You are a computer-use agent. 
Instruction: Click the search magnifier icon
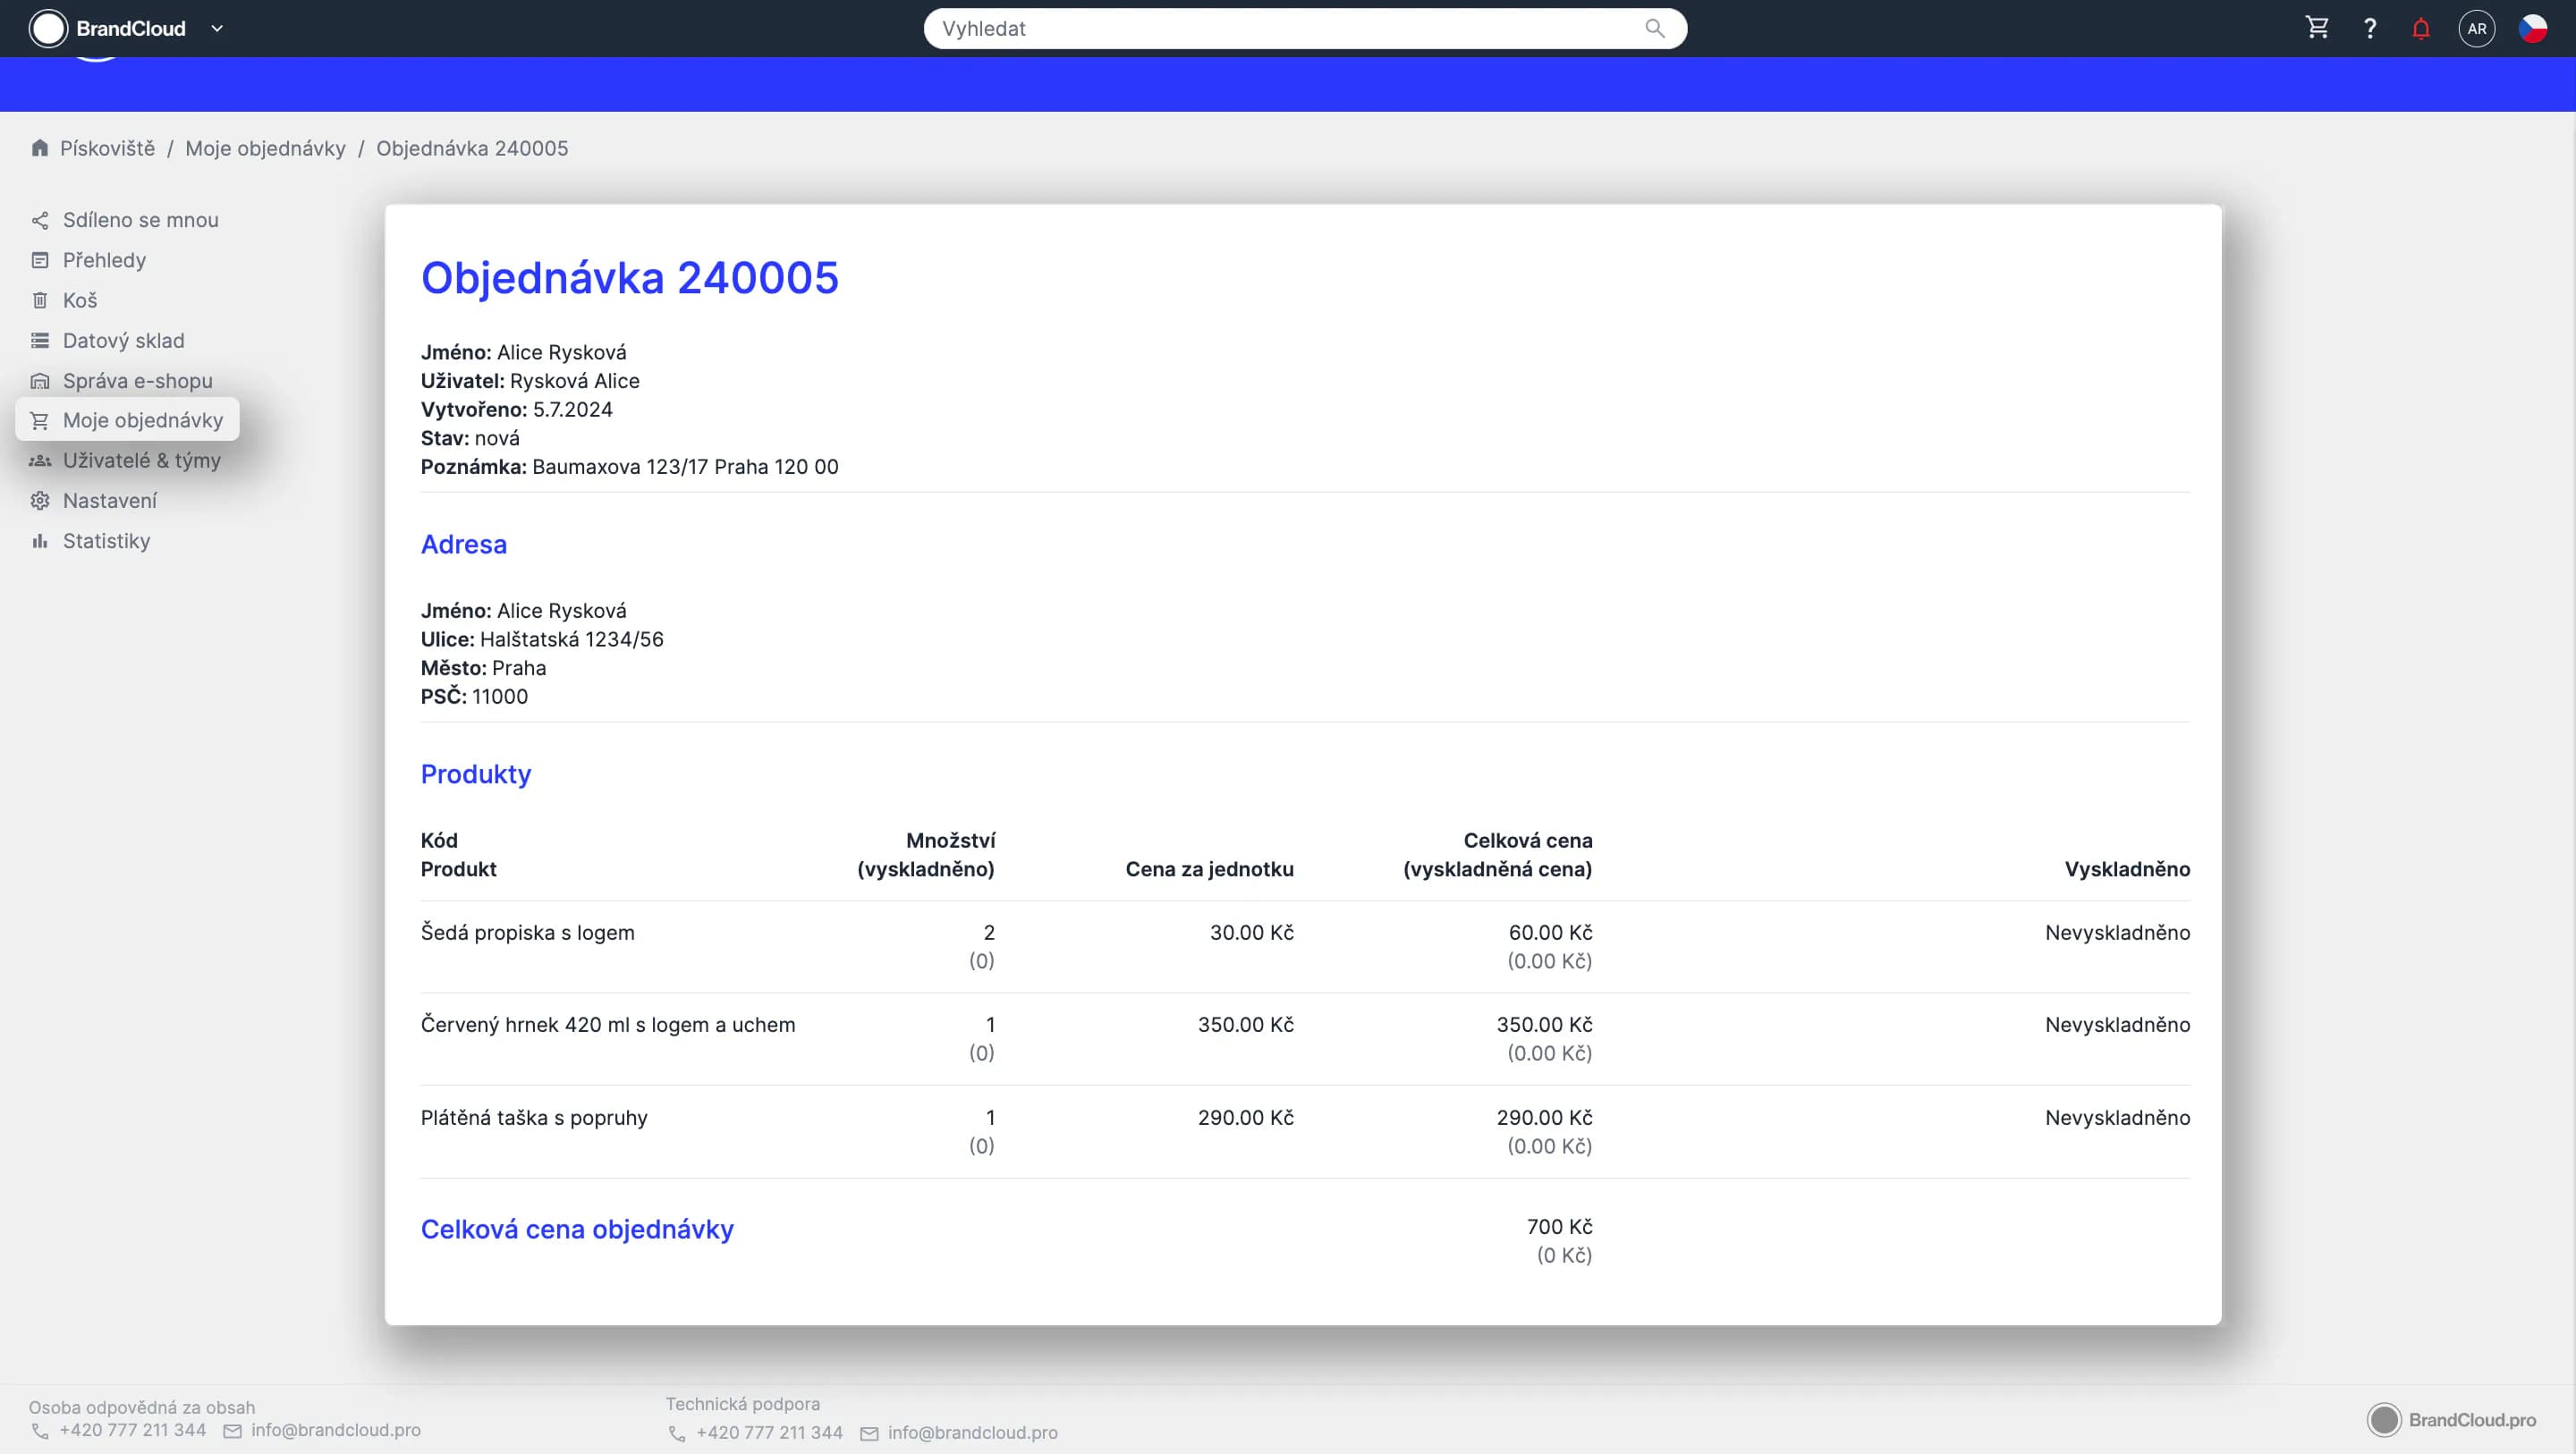tap(1655, 28)
